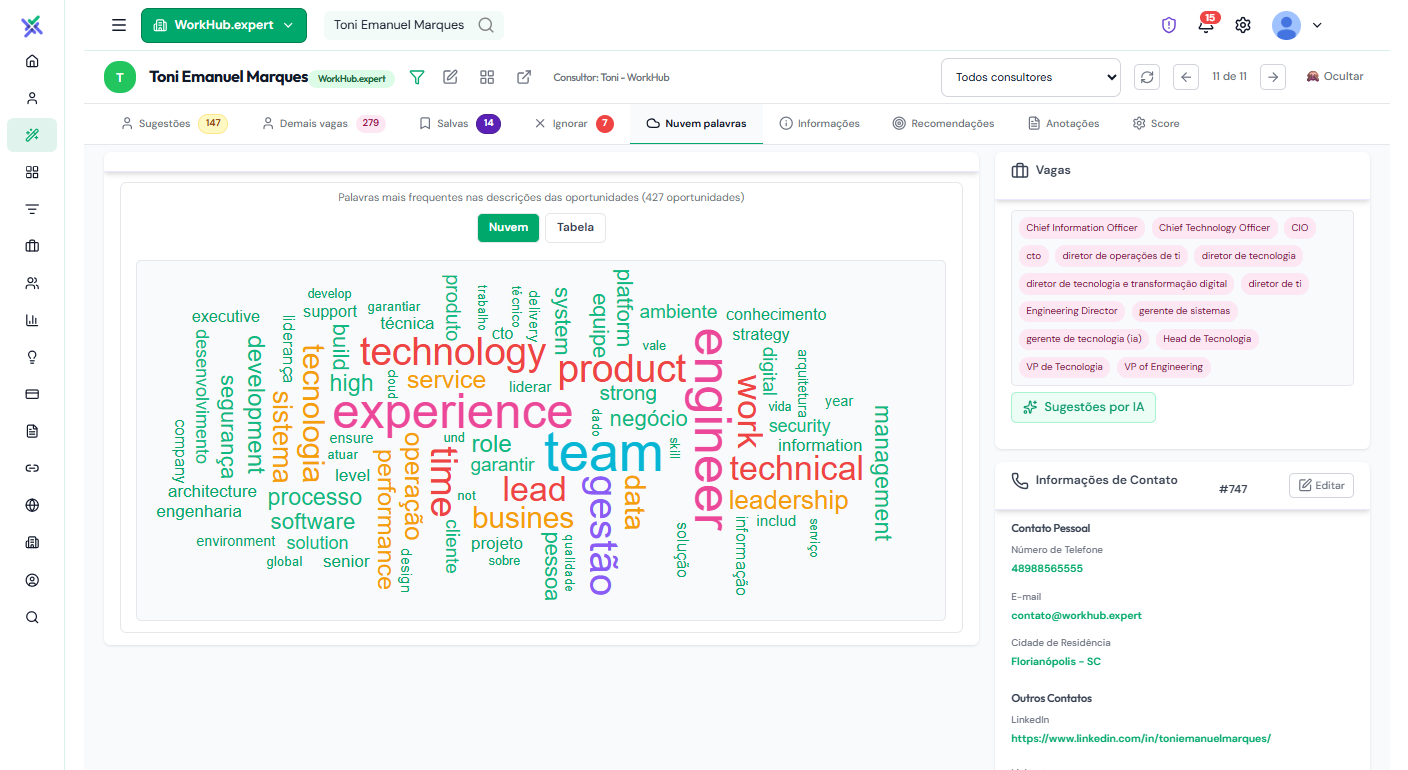
Task: Open the Home icon in the sidebar
Action: (32, 61)
